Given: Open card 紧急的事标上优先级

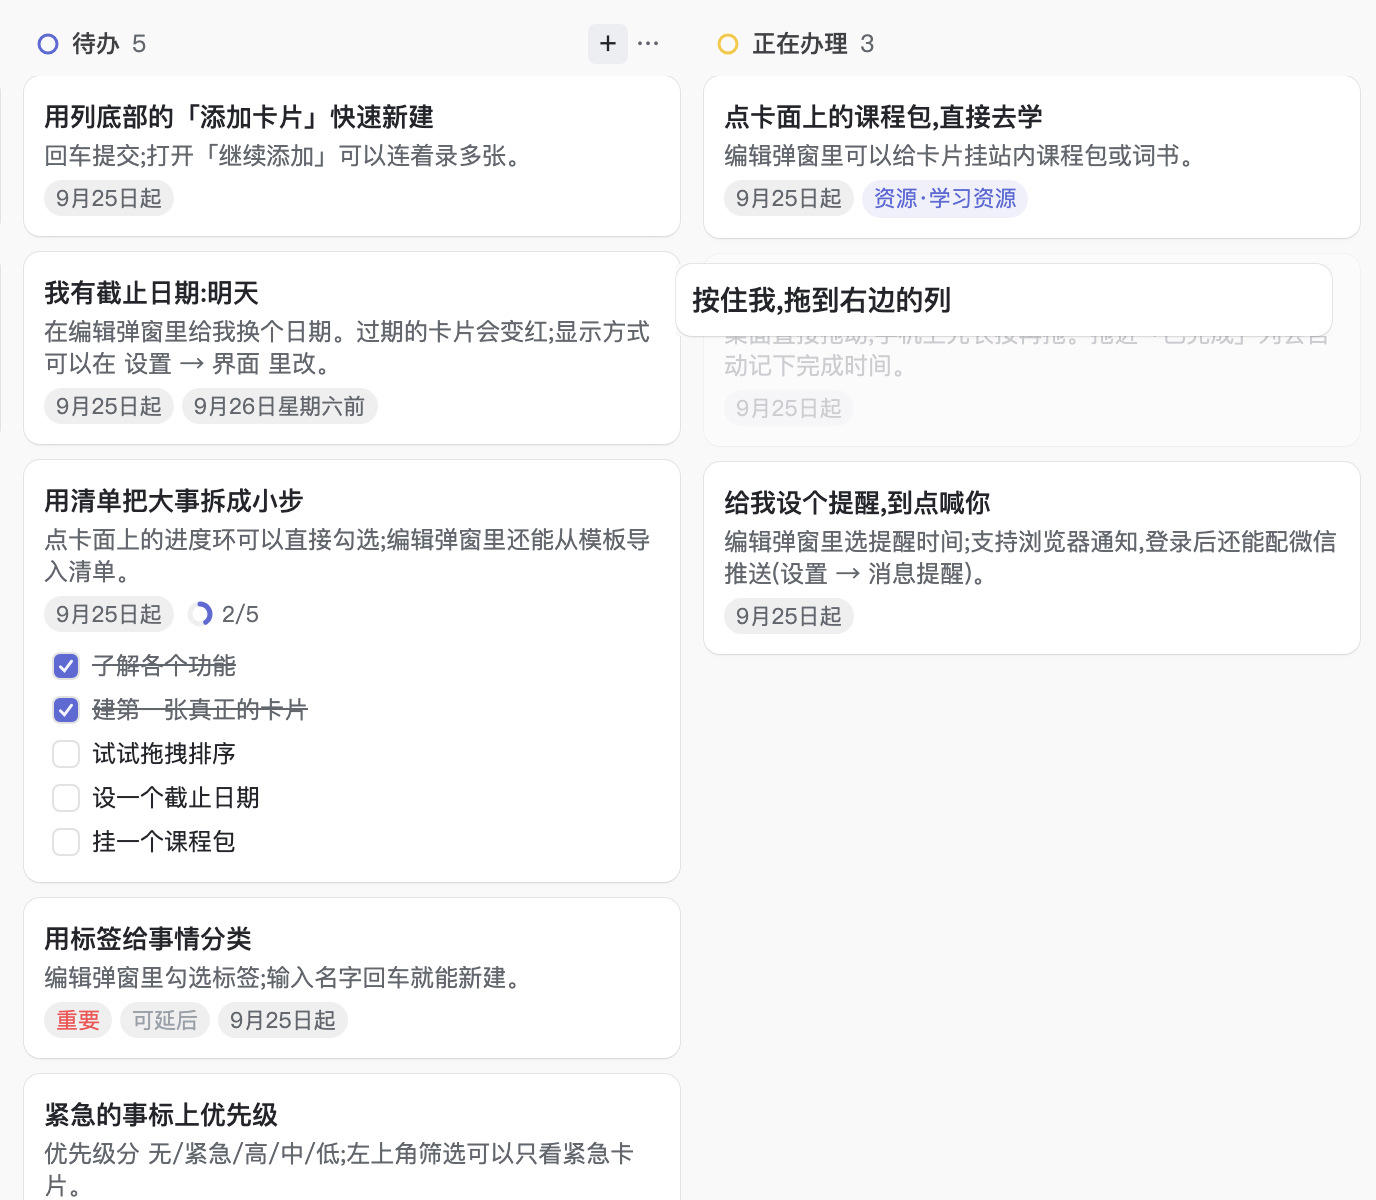Looking at the screenshot, I should [x=352, y=1137].
